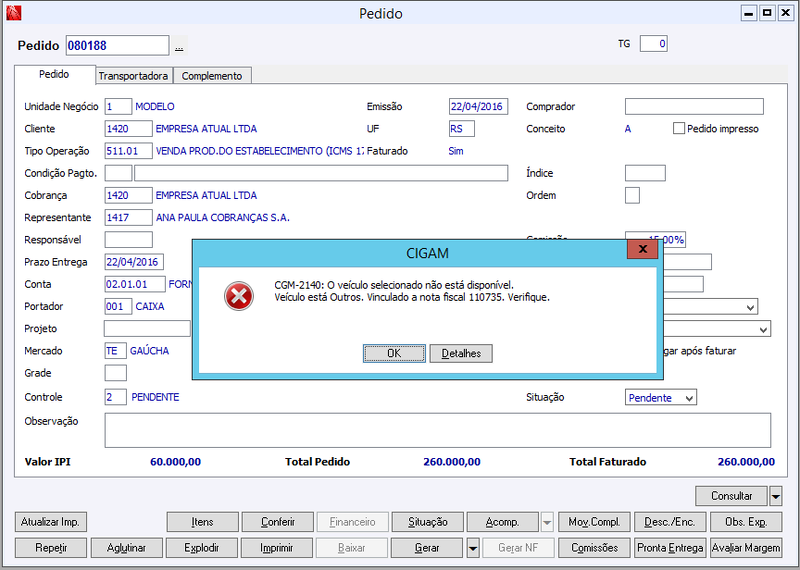Click the Cliente code field 1420
Screen dimensions: 800x570
point(129,129)
